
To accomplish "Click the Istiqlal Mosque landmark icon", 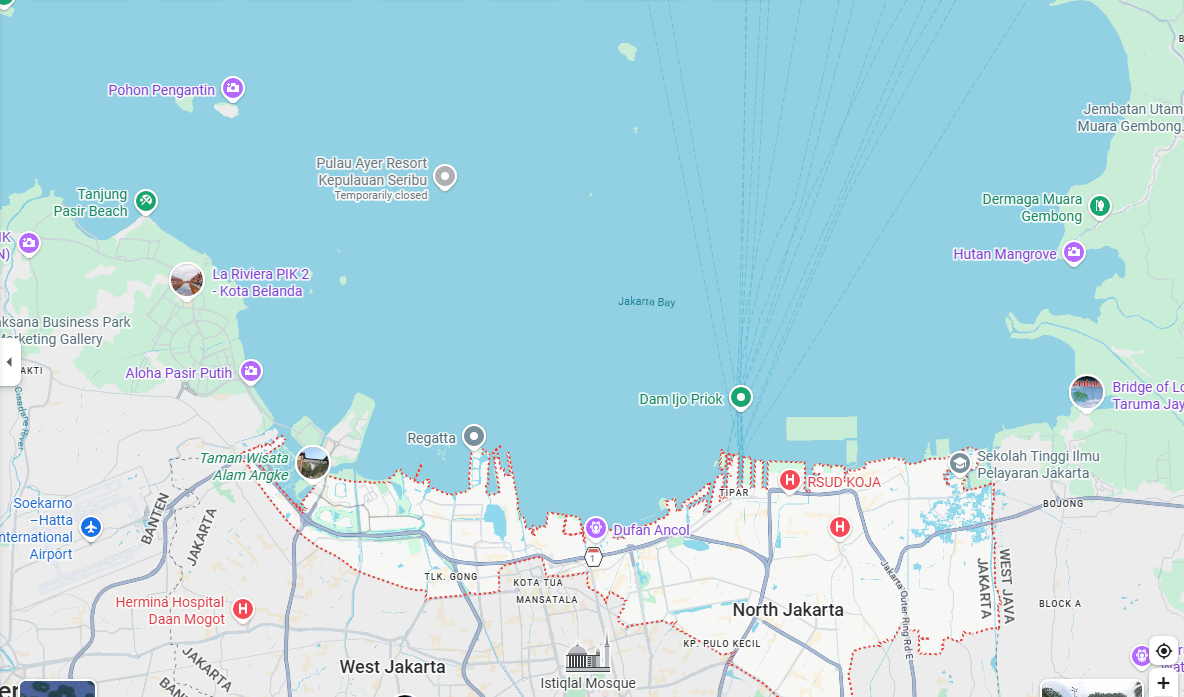I will (x=587, y=653).
